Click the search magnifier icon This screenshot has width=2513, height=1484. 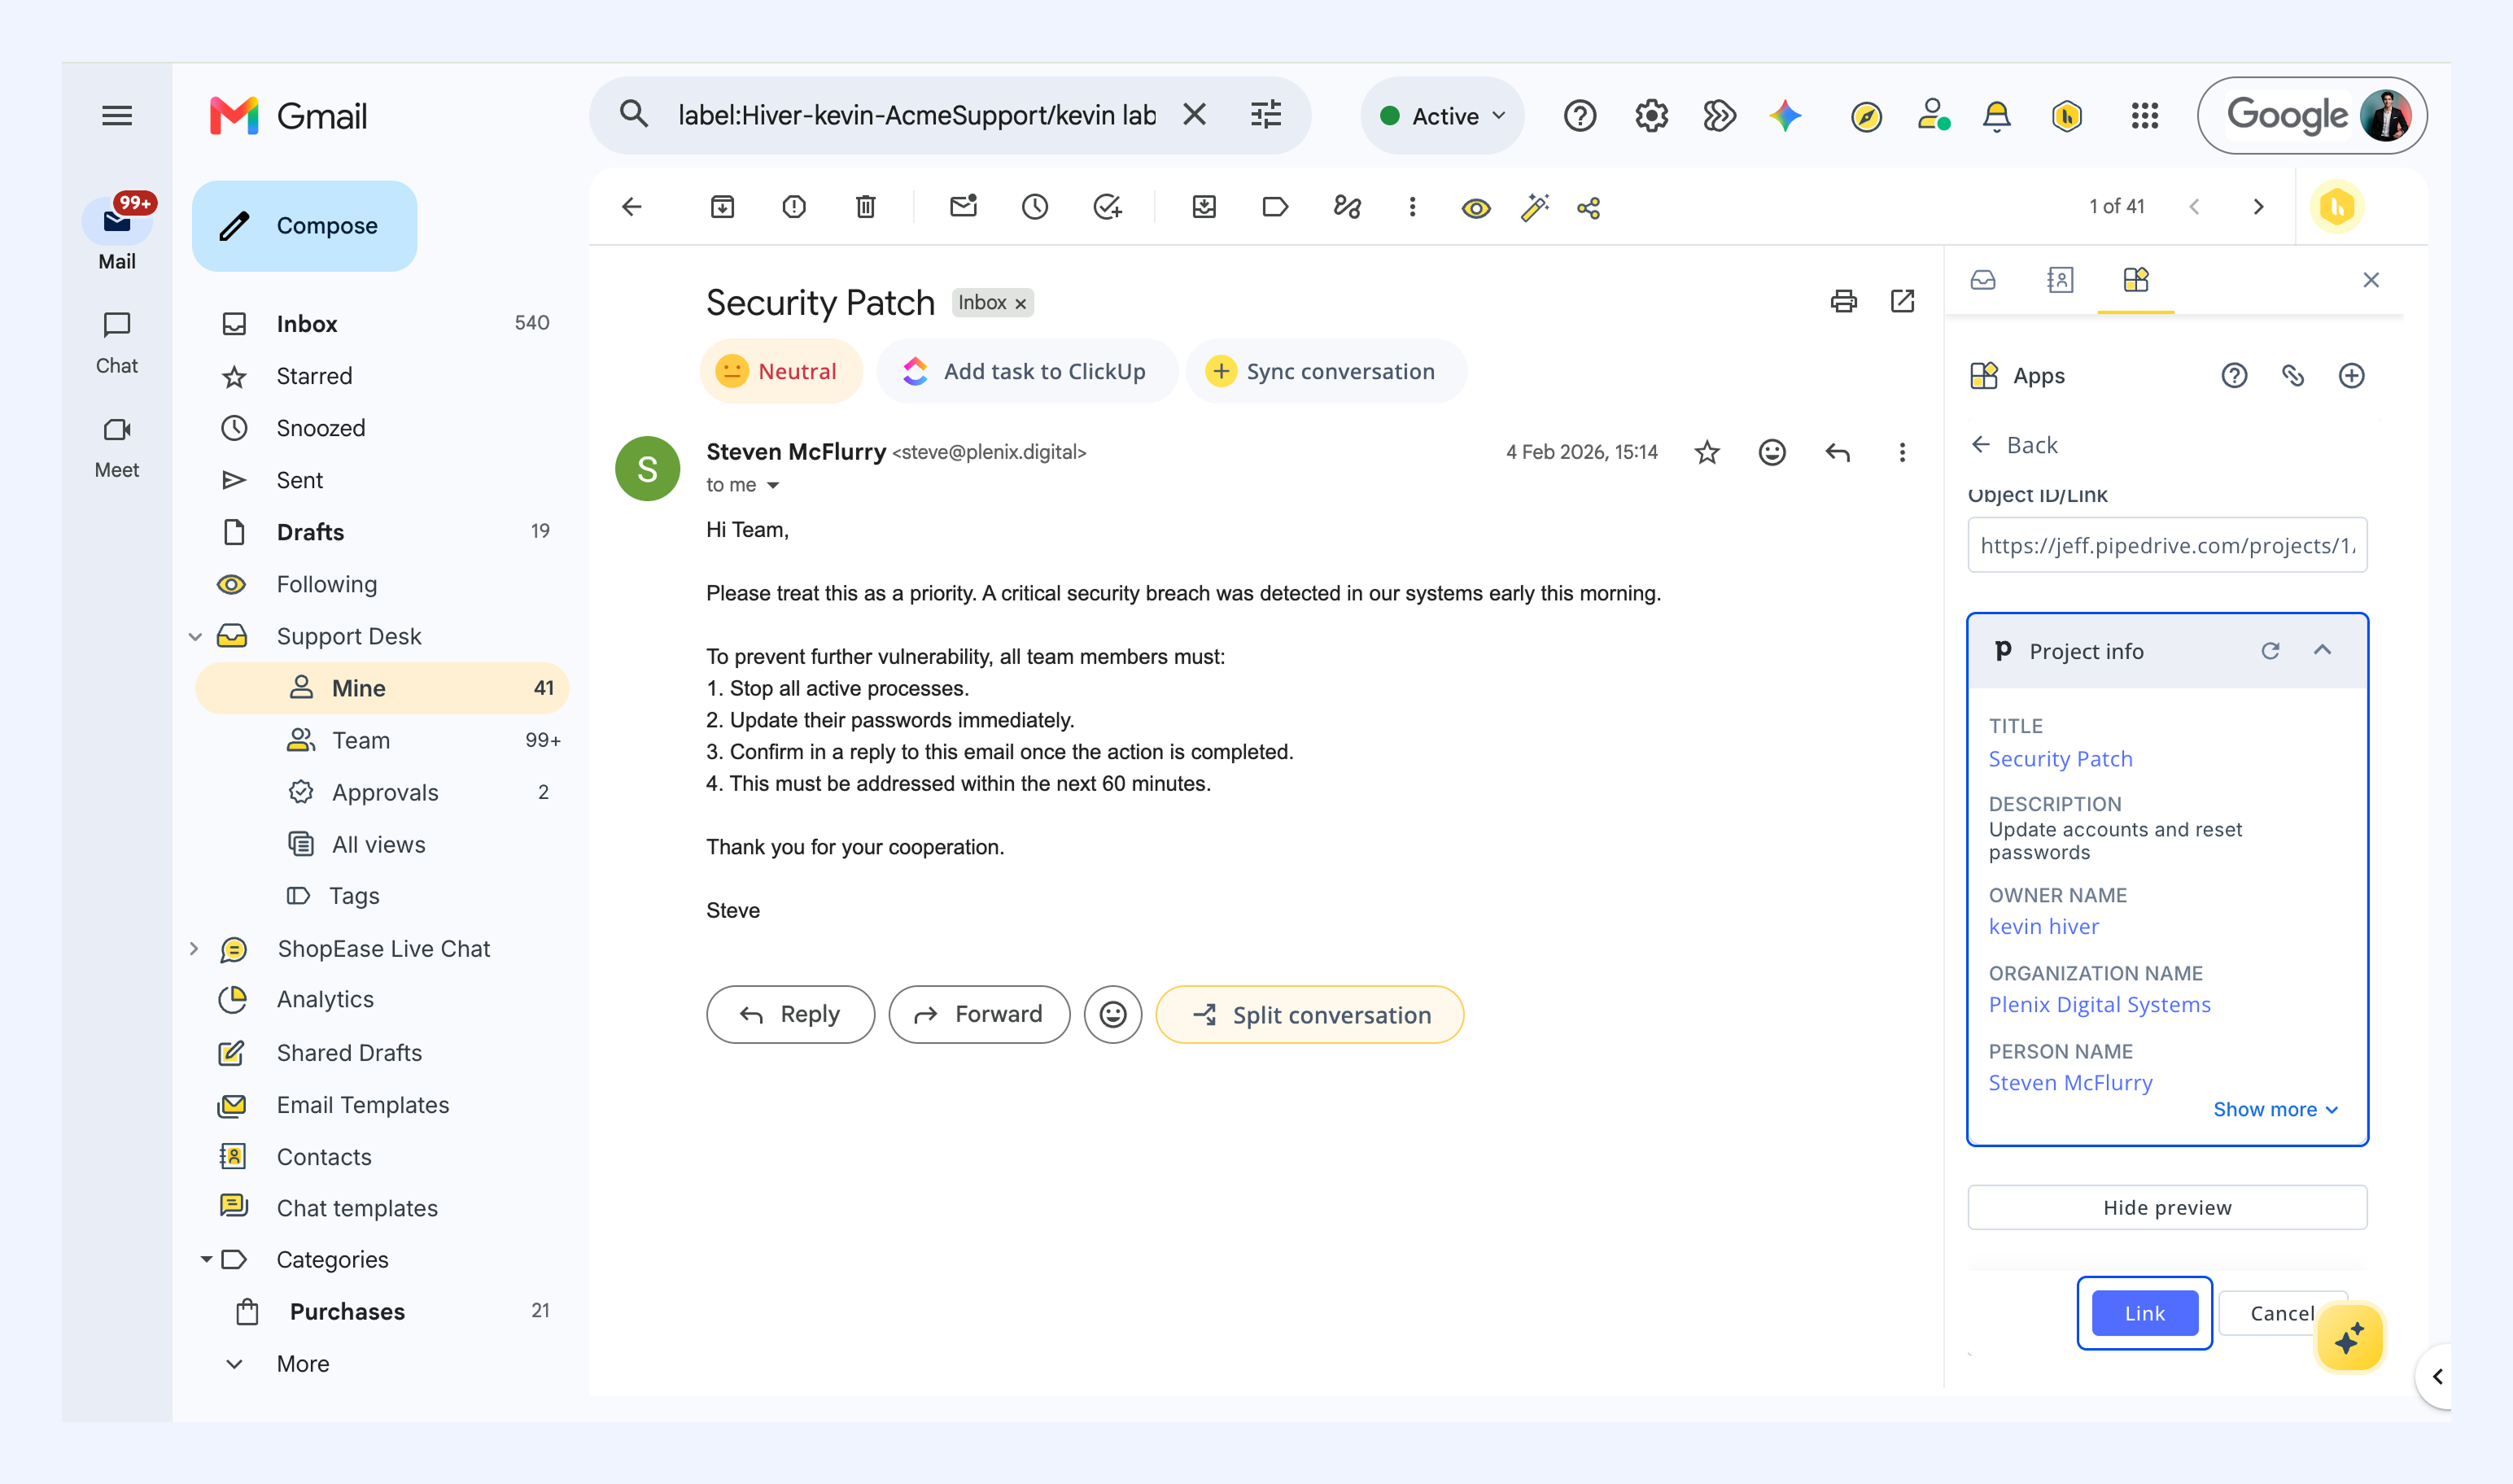pyautogui.click(x=634, y=115)
